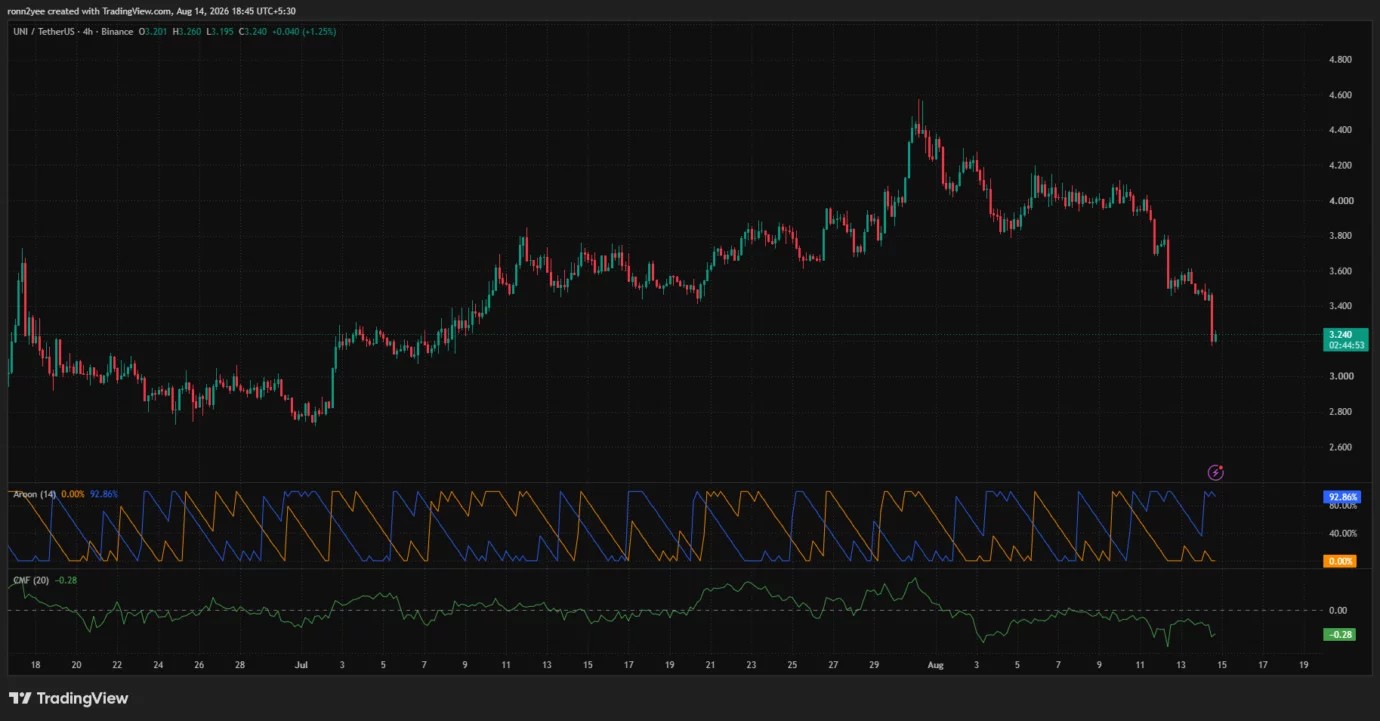Click the "Binance" exchange name in the legend
The image size is (1380, 721).
click(x=116, y=32)
